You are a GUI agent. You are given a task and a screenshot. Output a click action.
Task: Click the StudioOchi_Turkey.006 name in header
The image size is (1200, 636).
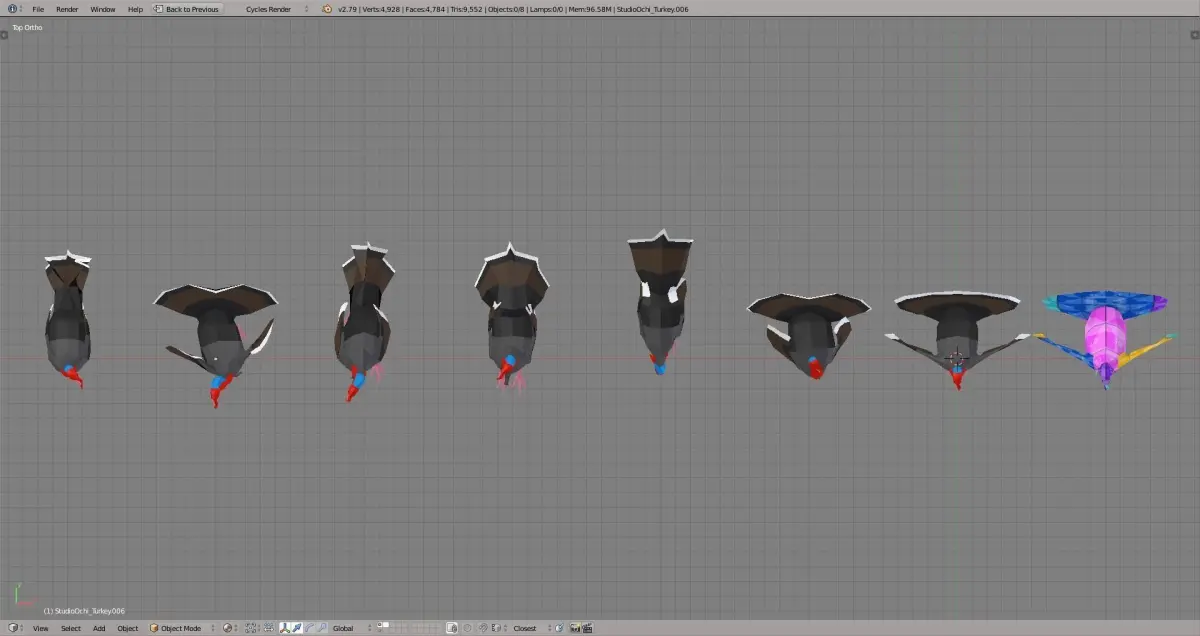(651, 9)
